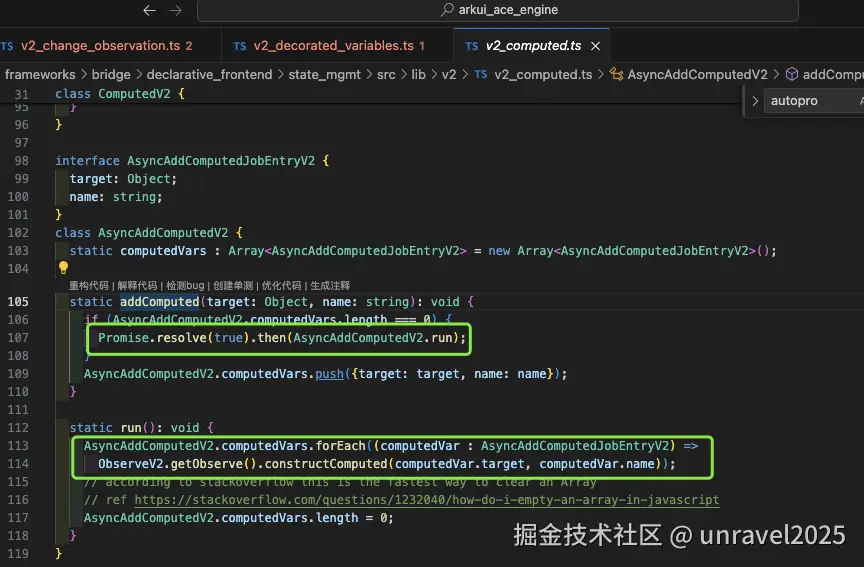The width and height of the screenshot is (864, 567).
Task: Open the AsyncAddComputedV2 class breadcrumb
Action: click(x=697, y=74)
